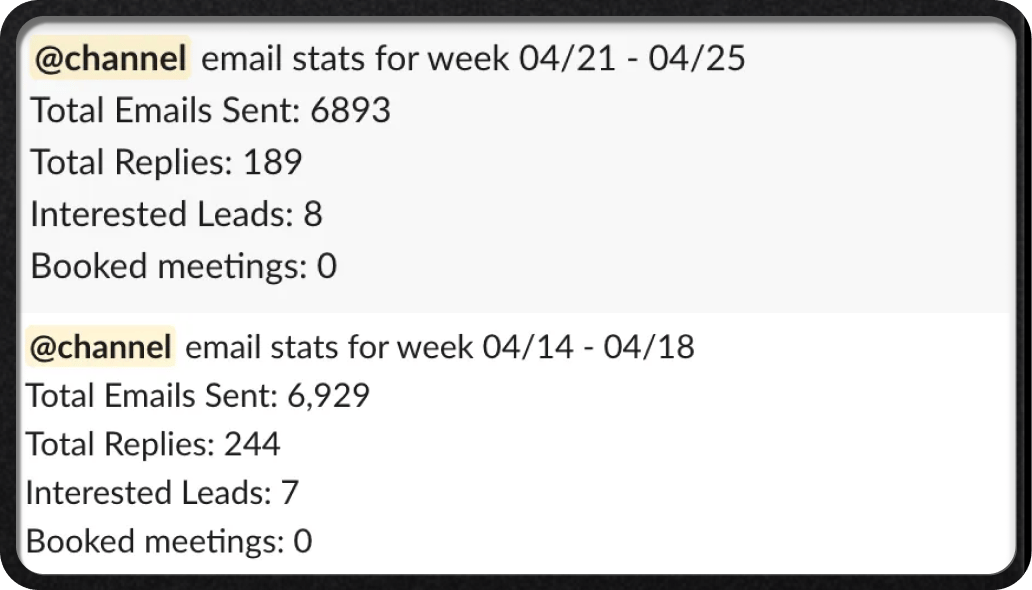Click the number 6,929 in second message
The image size is (1032, 590).
click(x=328, y=396)
